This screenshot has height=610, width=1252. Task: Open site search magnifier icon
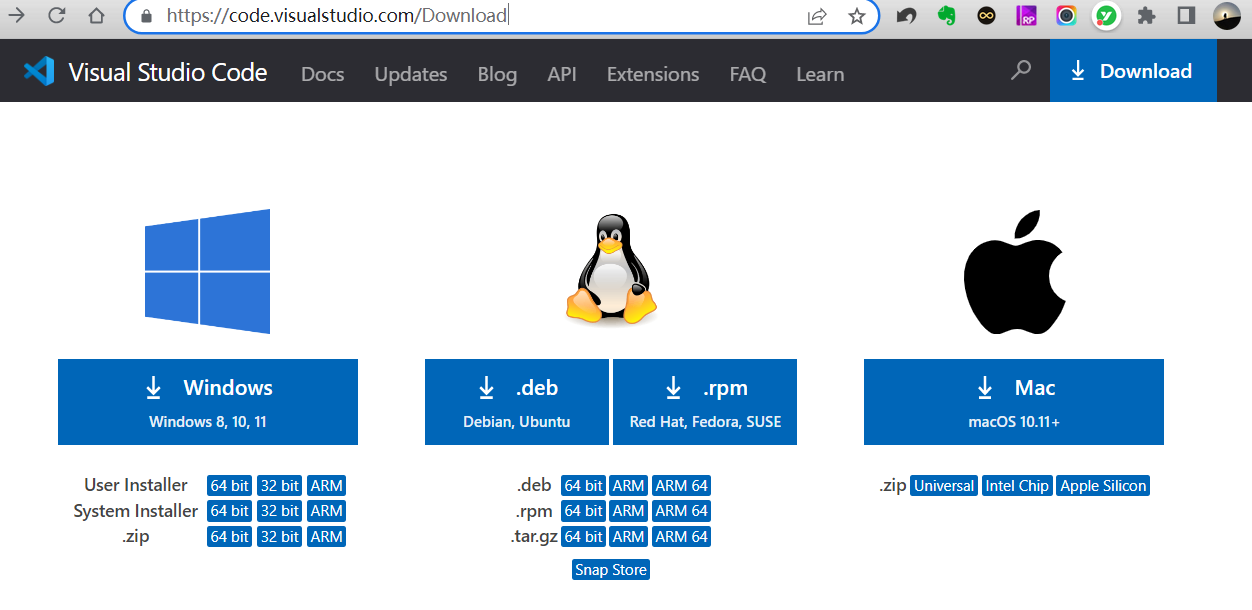coord(1021,71)
